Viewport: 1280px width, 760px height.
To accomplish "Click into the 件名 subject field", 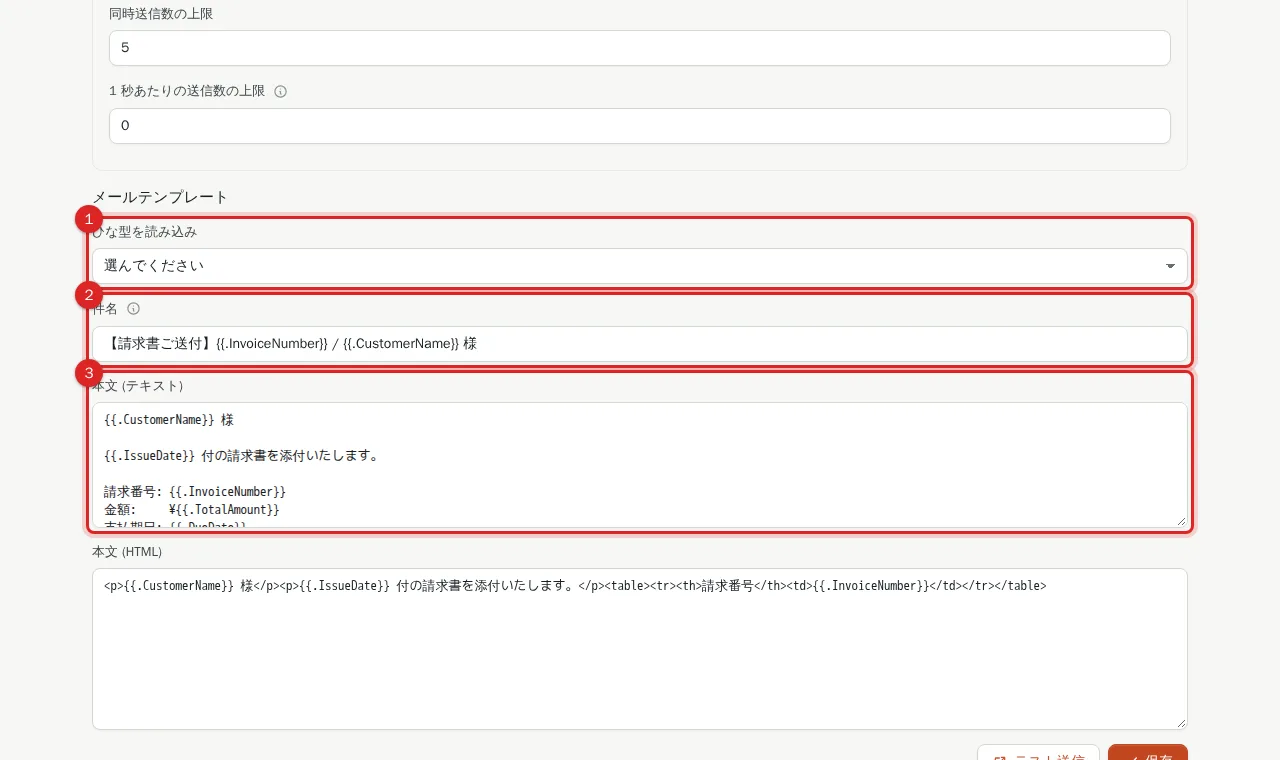I will click(x=640, y=344).
